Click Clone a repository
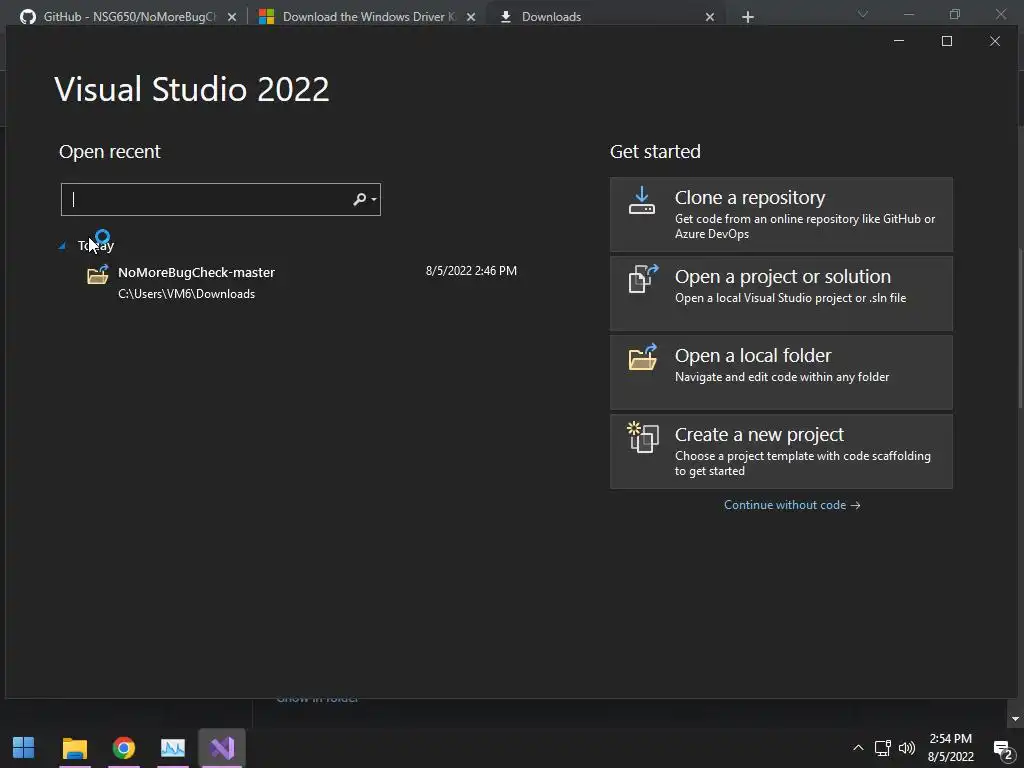 tap(781, 214)
